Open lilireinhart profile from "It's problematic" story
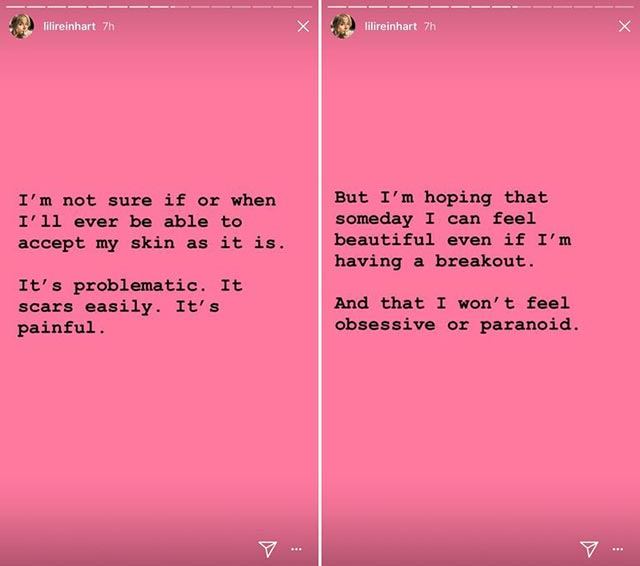Image resolution: width=640 pixels, height=566 pixels. (x=69, y=26)
